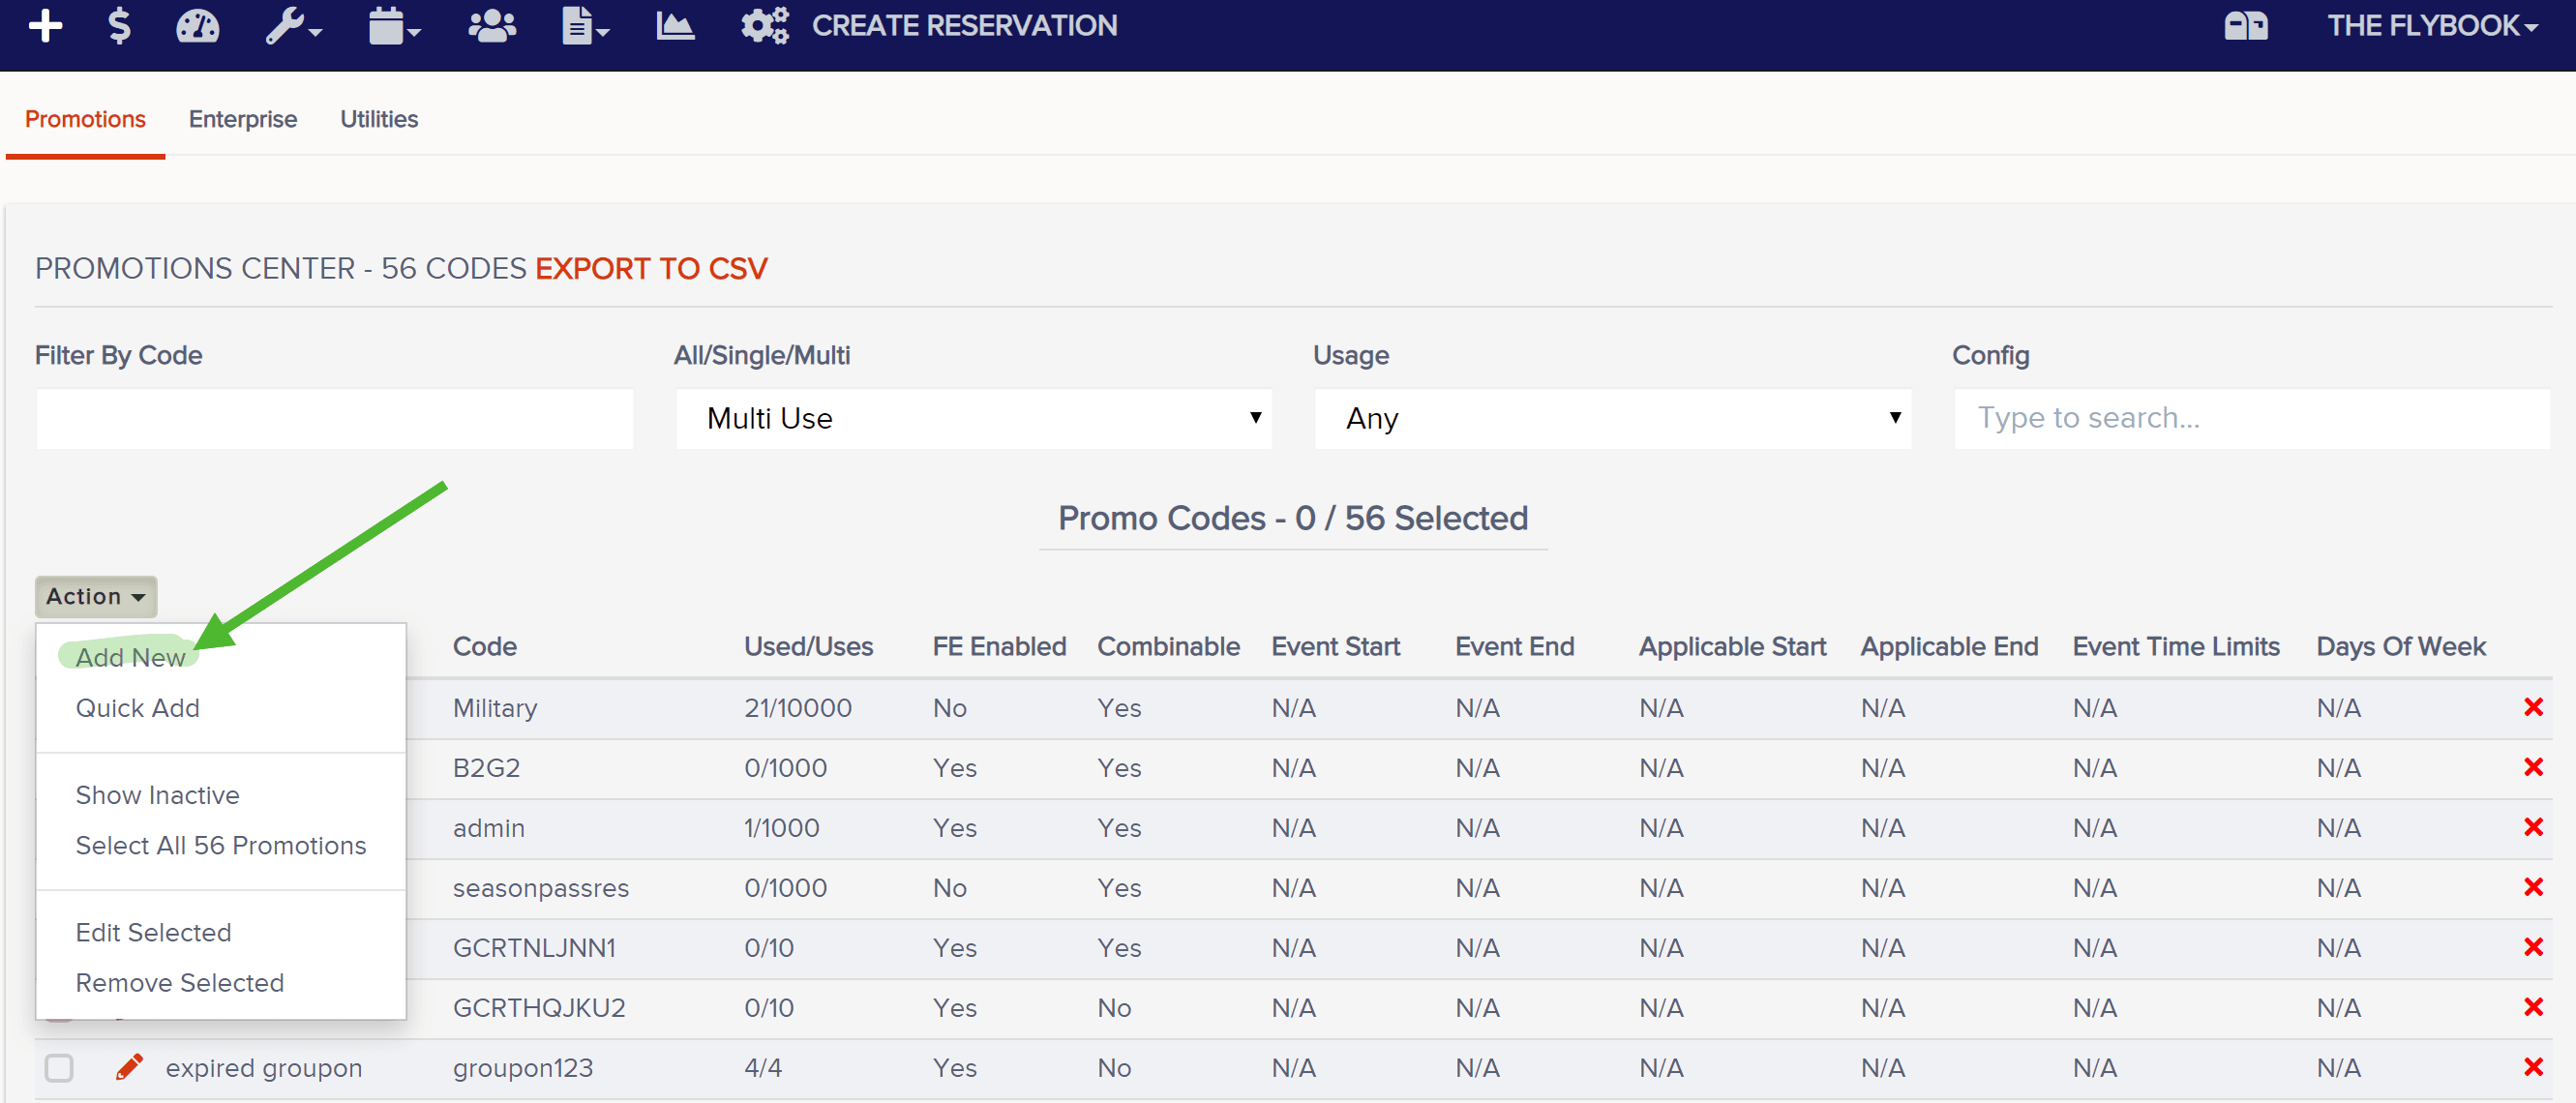Switch to the Promotions tab
2576x1103 pixels.
(x=85, y=119)
